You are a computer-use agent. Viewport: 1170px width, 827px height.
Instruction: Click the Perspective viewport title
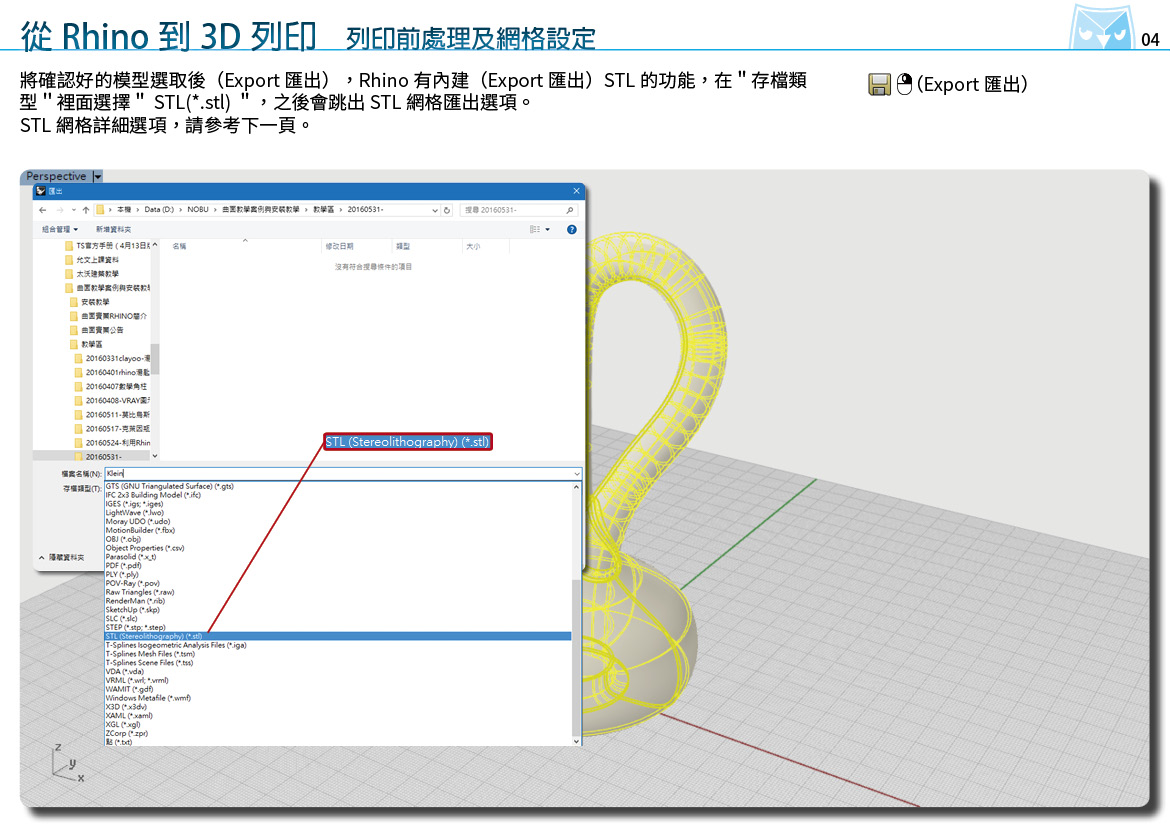pos(56,177)
